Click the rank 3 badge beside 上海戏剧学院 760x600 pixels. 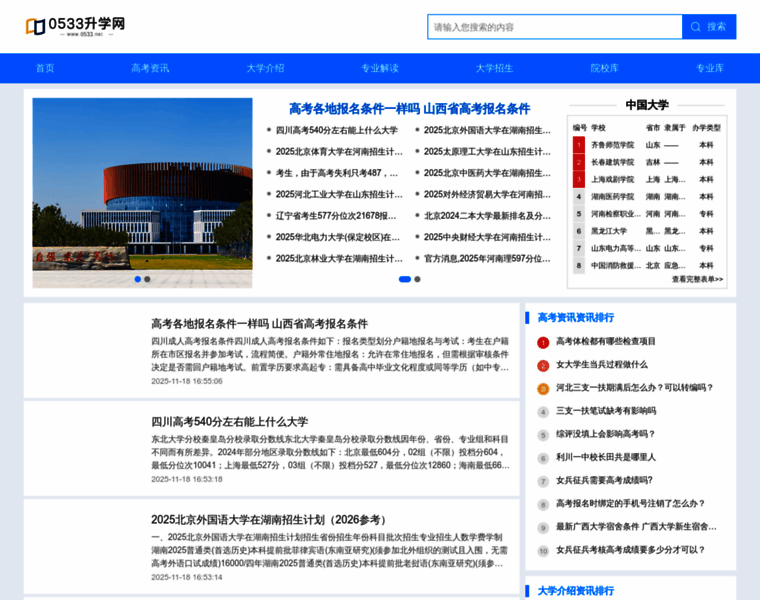pos(578,180)
